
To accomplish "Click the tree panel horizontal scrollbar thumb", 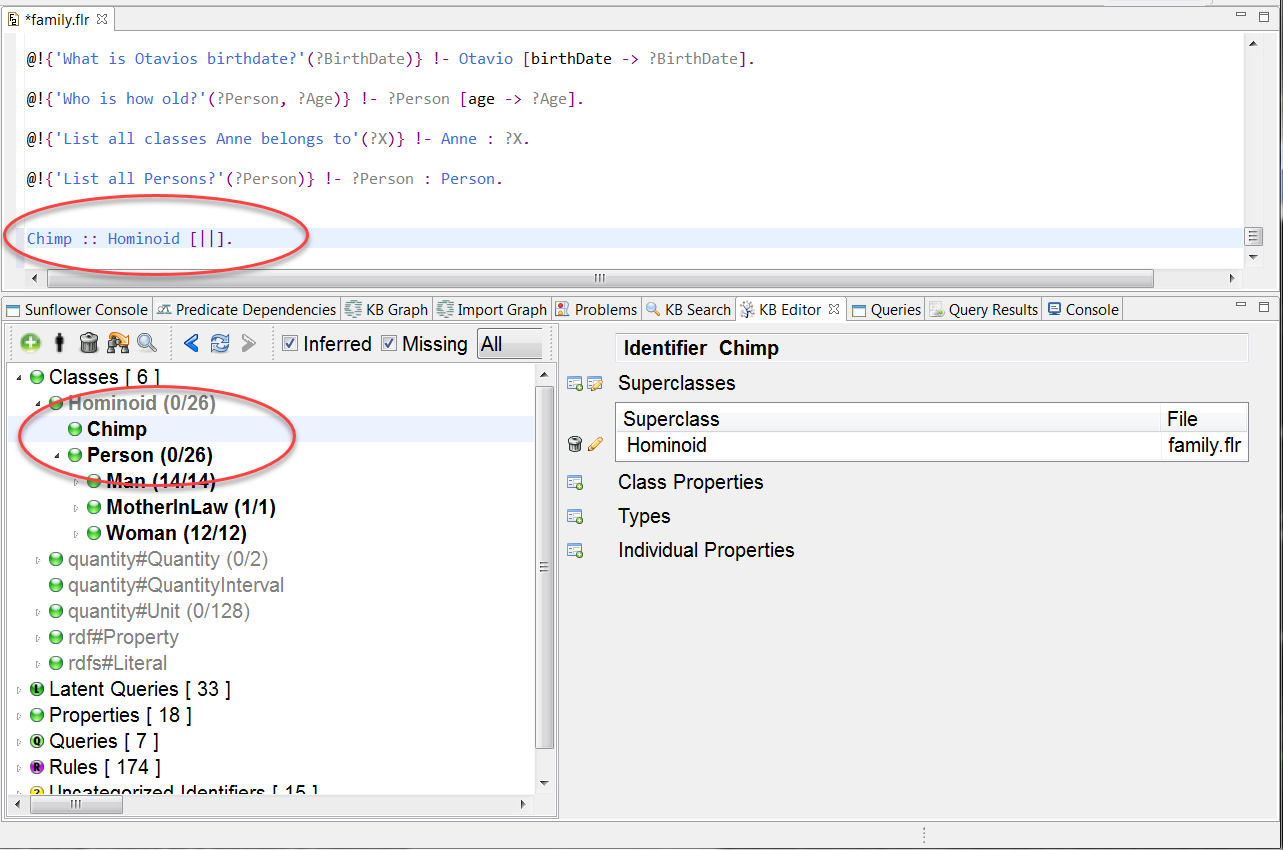I will pos(75,804).
